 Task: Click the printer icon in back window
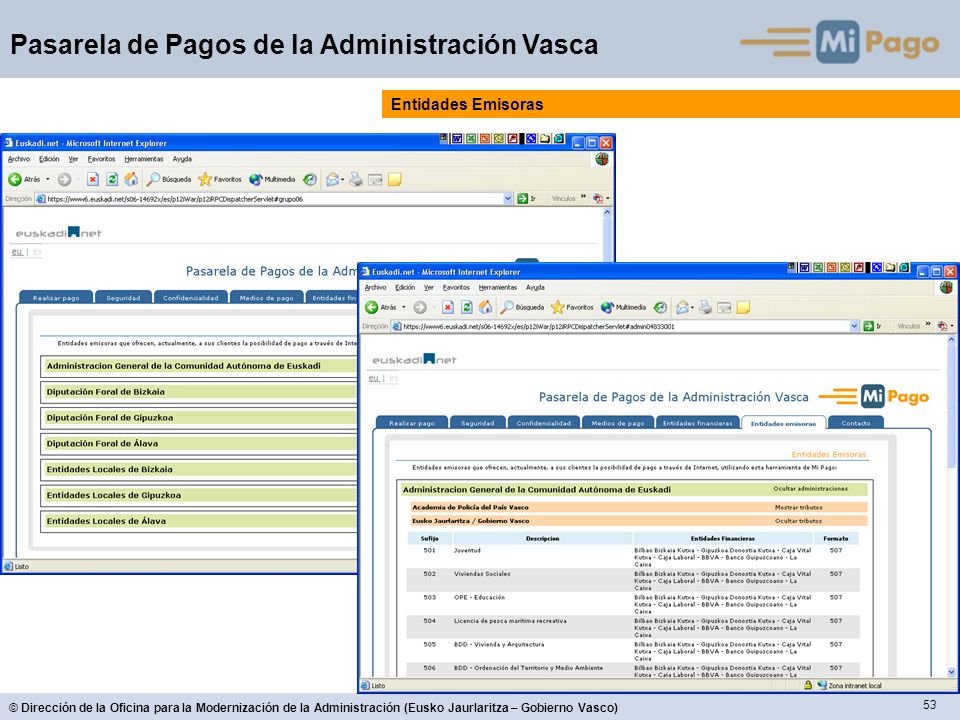(356, 179)
